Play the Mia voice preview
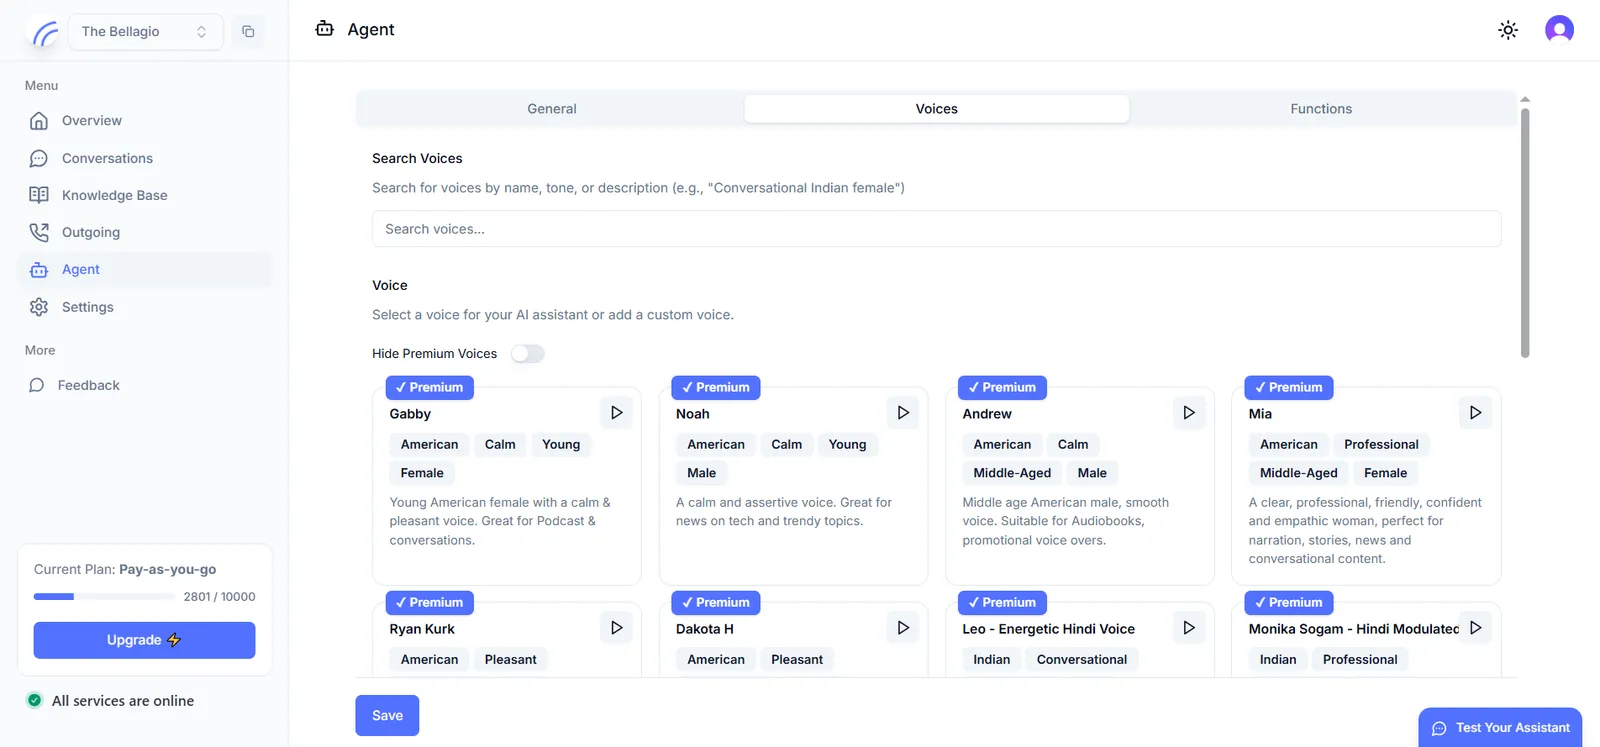This screenshot has height=747, width=1600. coord(1475,413)
